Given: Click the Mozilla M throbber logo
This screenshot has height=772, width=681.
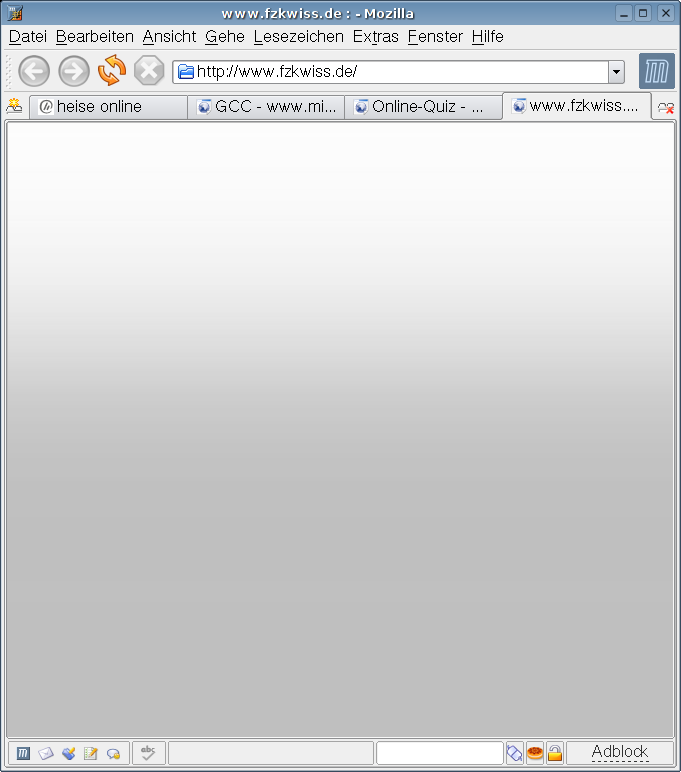Looking at the screenshot, I should pyautogui.click(x=656, y=71).
